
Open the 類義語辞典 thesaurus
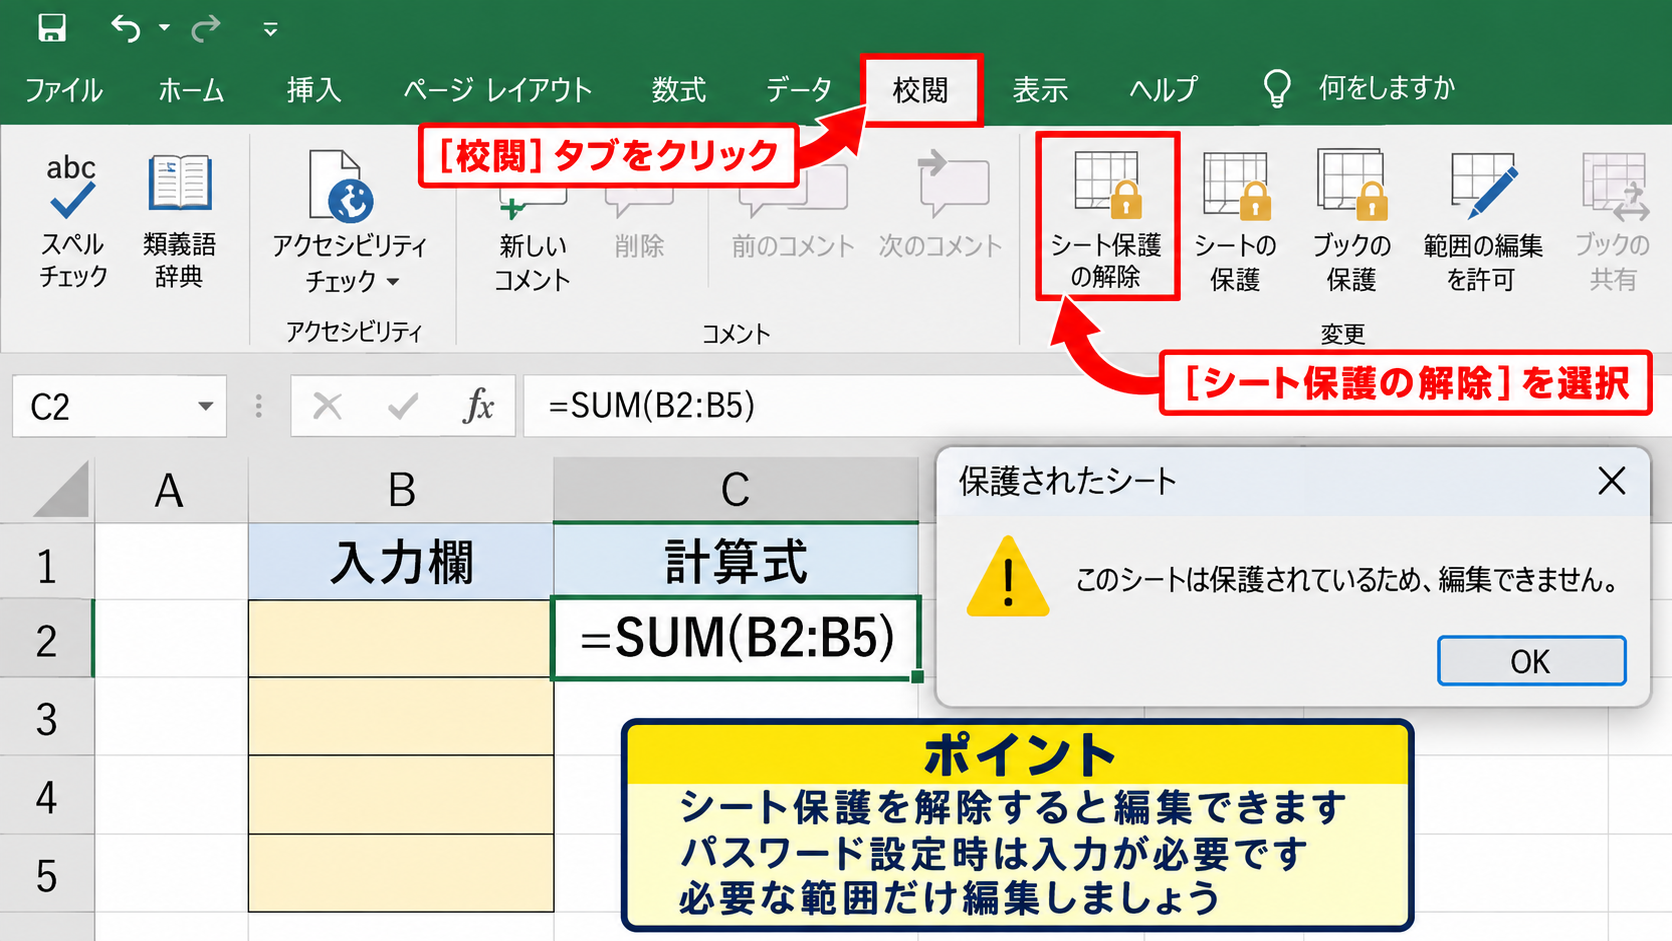179,221
